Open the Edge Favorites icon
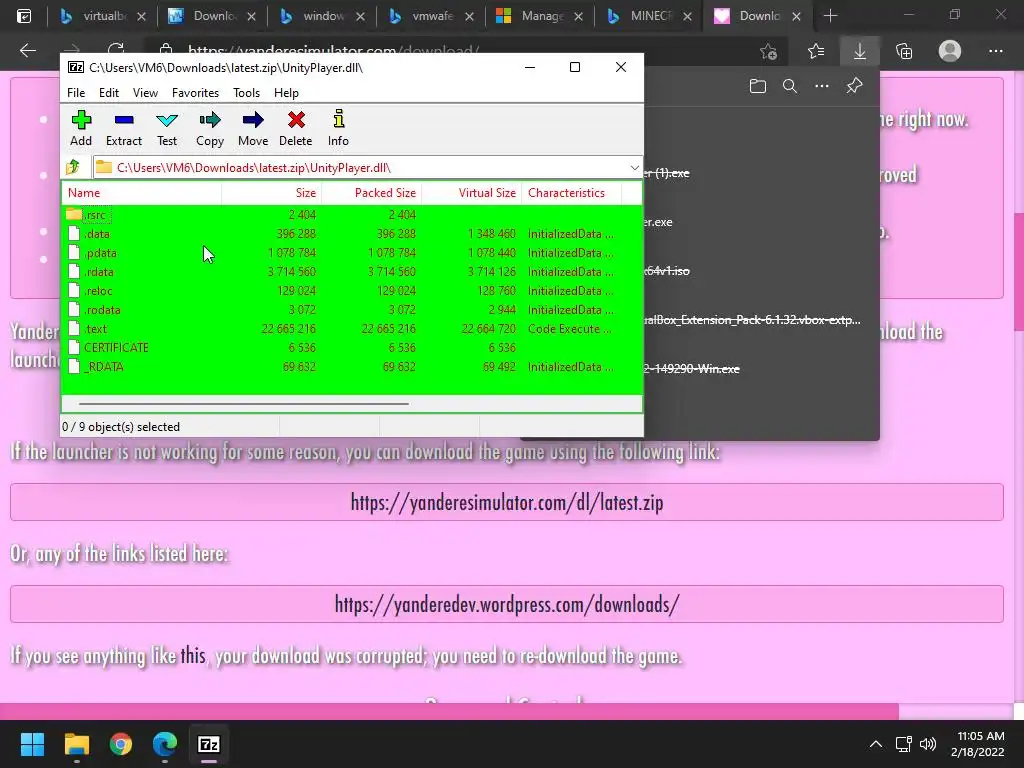 pyautogui.click(x=816, y=51)
